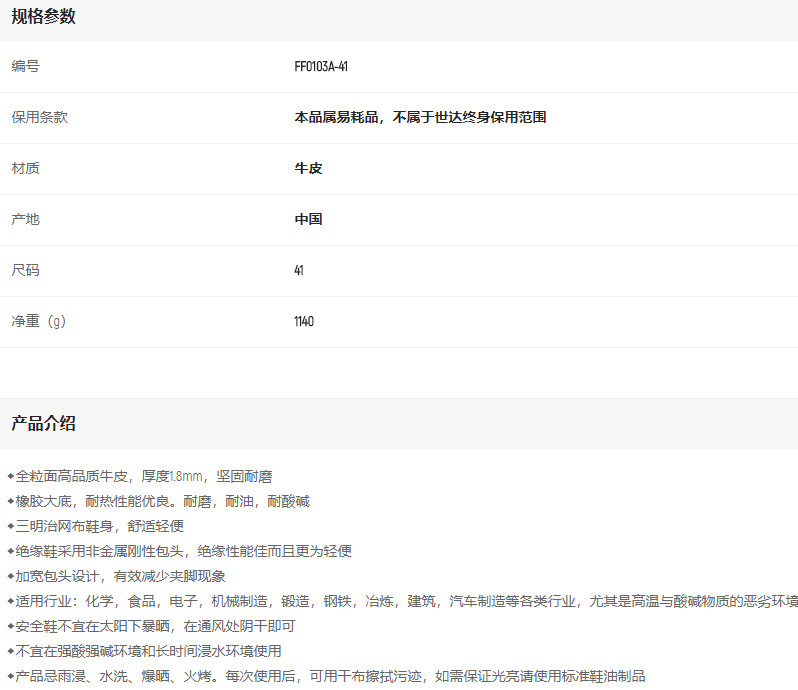Click the 产品介绍 section header
The image size is (798, 690).
point(43,423)
